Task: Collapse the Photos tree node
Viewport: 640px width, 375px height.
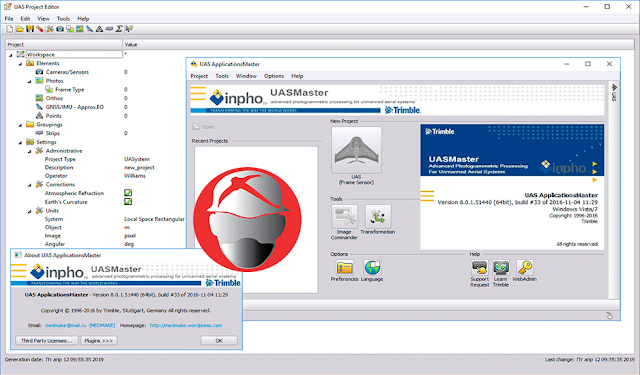Action: coord(30,81)
